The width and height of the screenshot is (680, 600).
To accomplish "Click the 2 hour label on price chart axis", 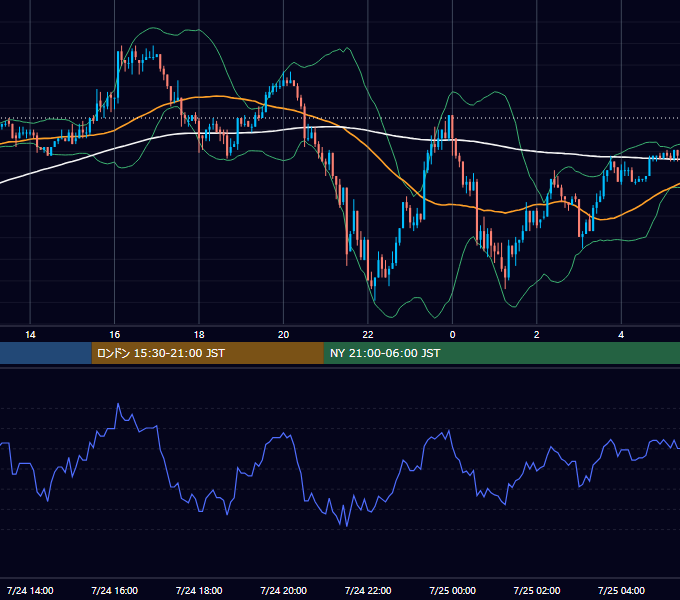I will click(x=536, y=335).
